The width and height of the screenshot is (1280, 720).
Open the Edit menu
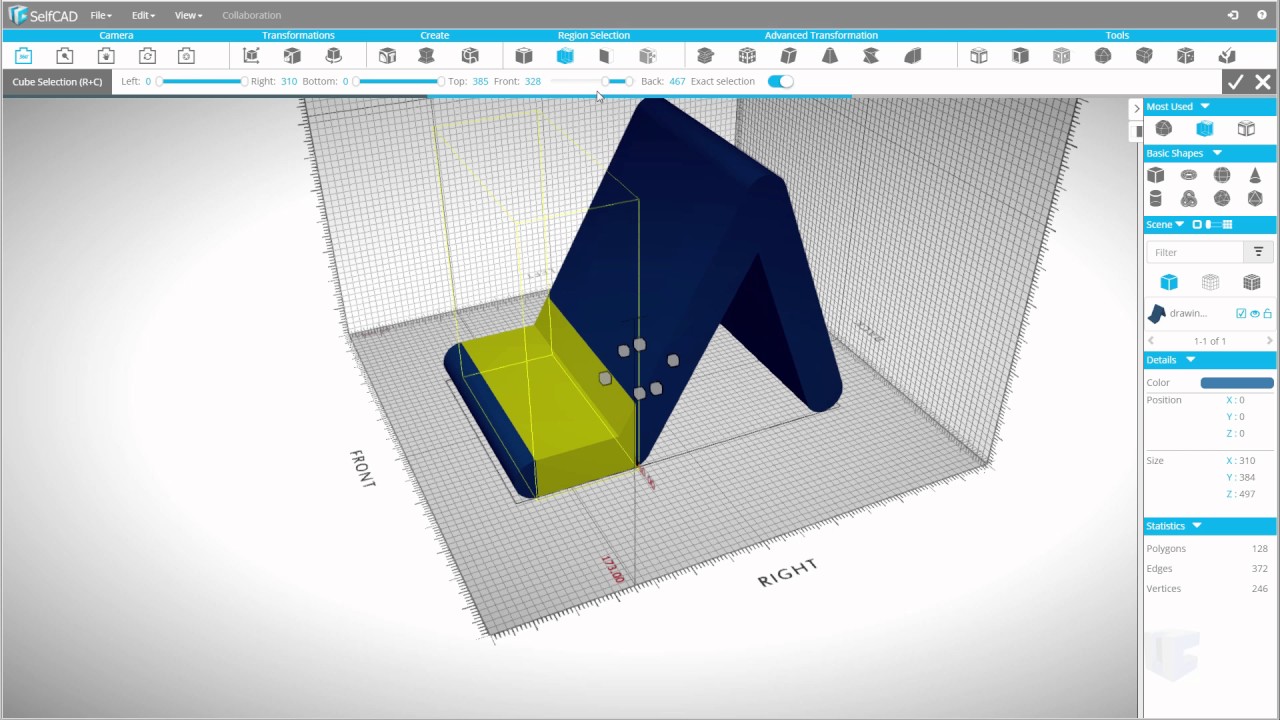[x=141, y=15]
